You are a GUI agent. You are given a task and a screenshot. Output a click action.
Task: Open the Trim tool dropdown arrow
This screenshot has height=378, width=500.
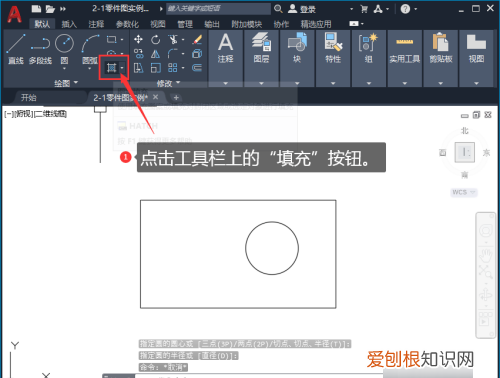[x=183, y=40]
